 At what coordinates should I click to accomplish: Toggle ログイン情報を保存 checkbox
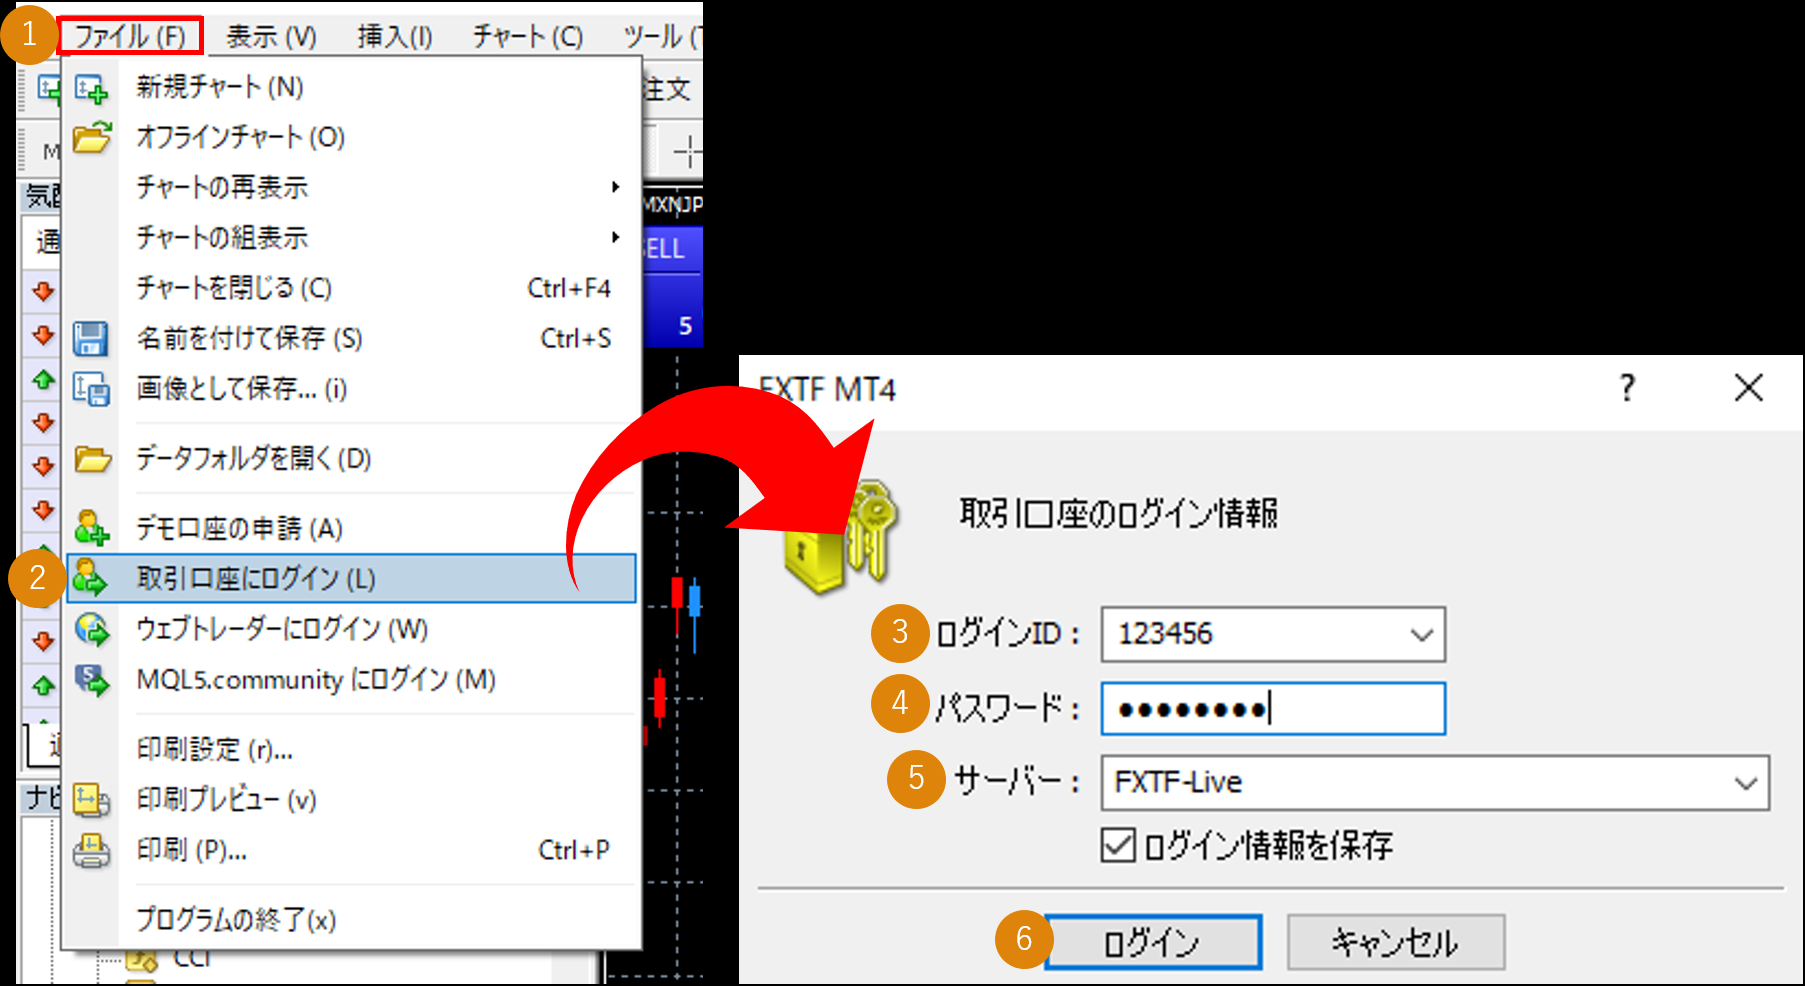click(1118, 845)
